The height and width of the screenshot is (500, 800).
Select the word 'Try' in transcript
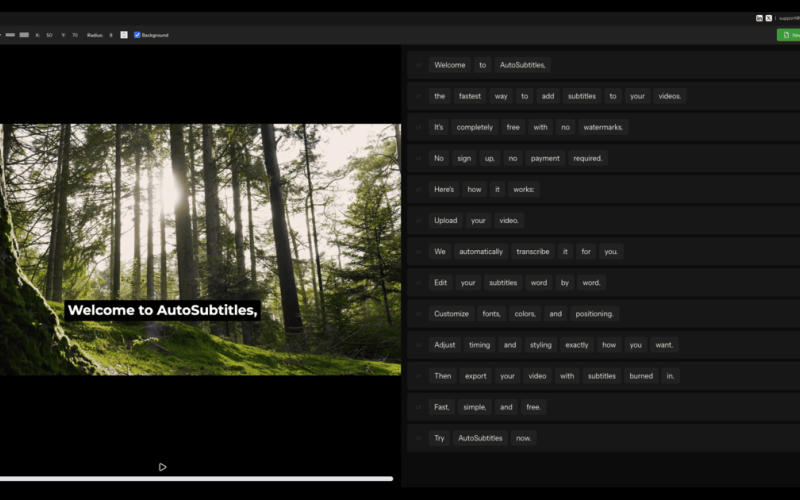439,438
